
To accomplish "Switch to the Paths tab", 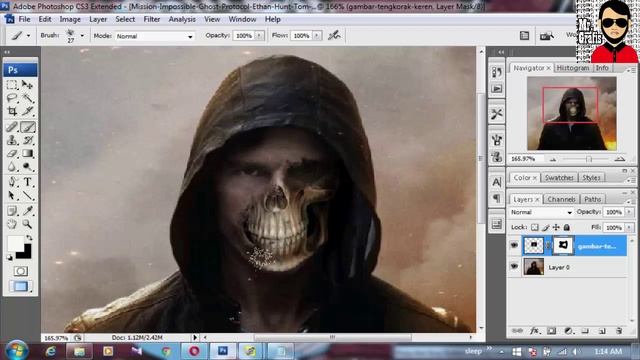I will 592,199.
